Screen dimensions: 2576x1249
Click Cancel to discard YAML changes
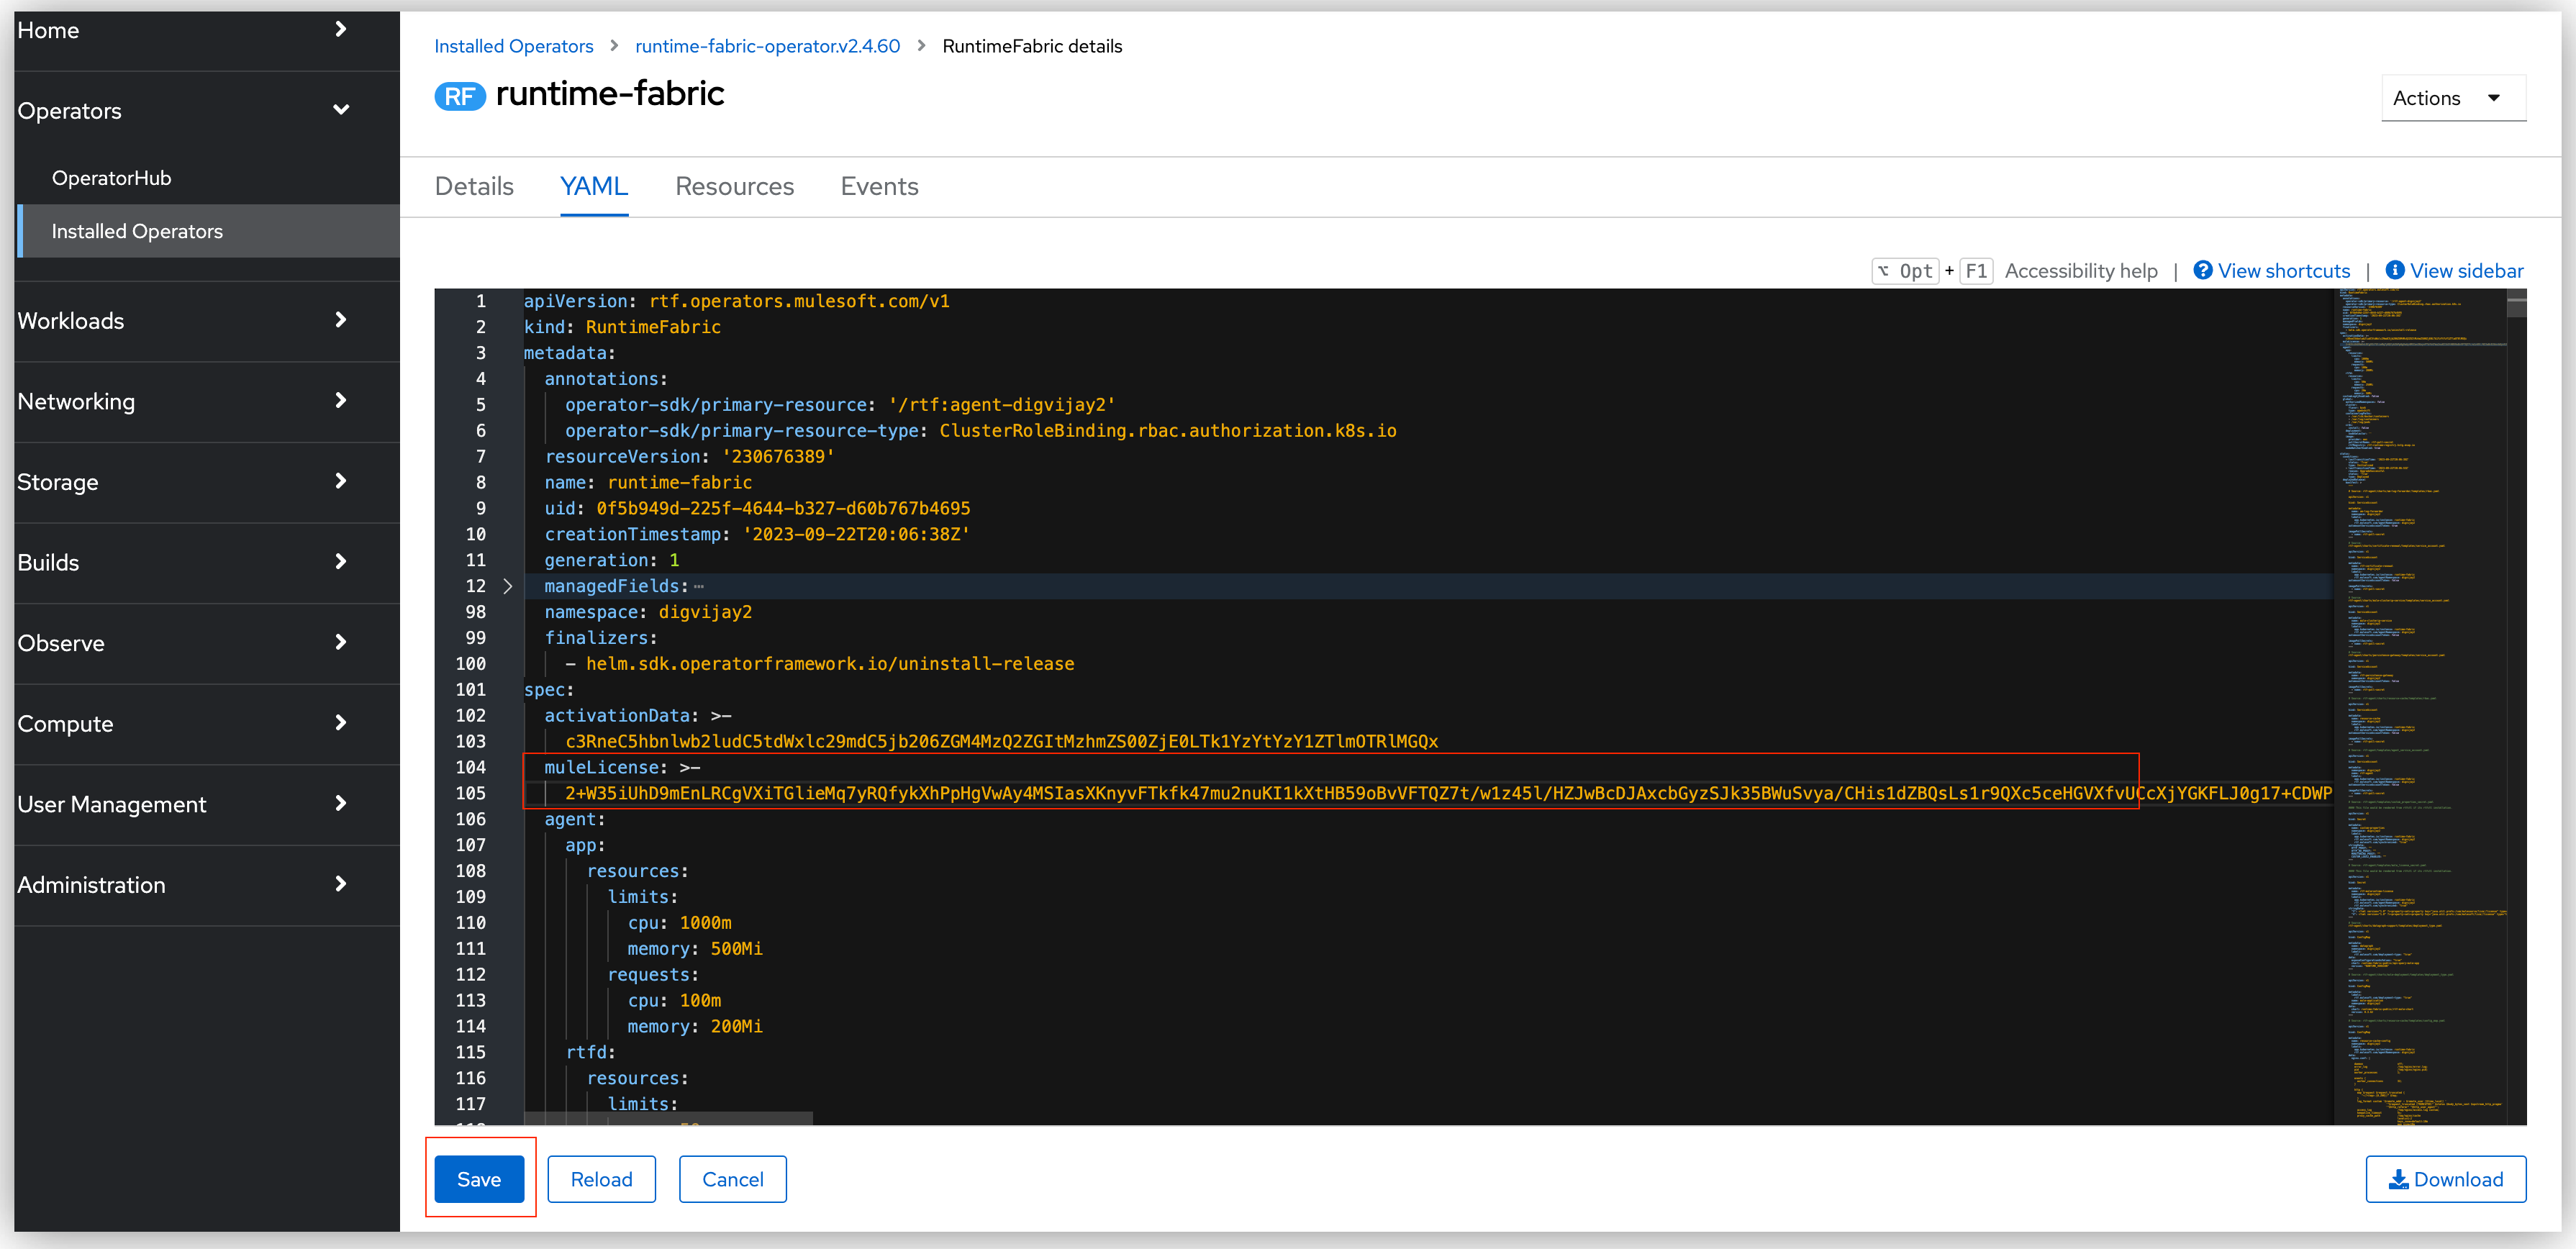pos(732,1179)
